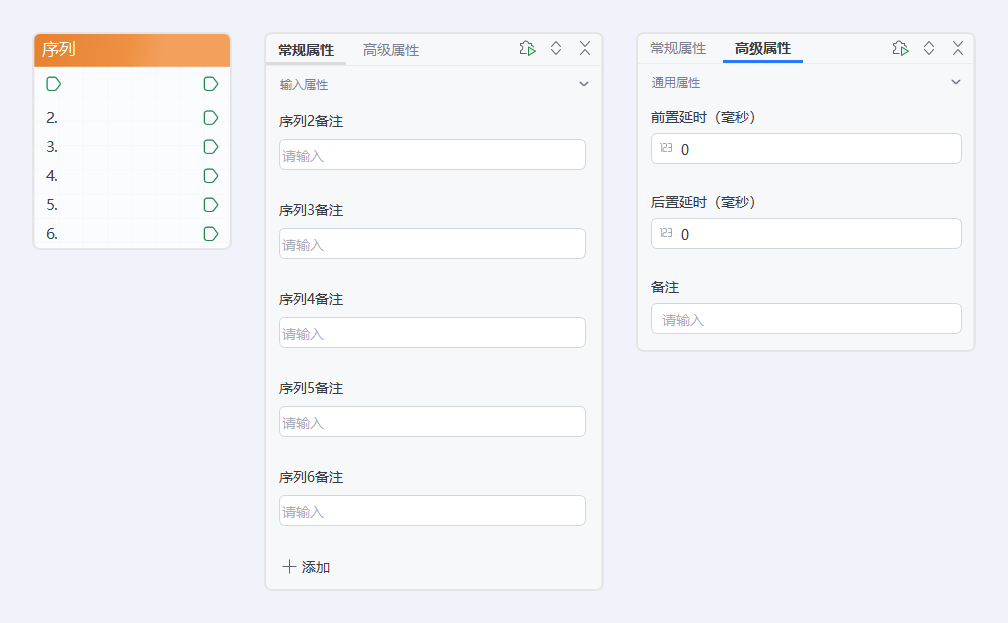The width and height of the screenshot is (1008, 623).
Task: Switch to 高级属性 tab in the 输入属性 panel
Action: point(391,50)
